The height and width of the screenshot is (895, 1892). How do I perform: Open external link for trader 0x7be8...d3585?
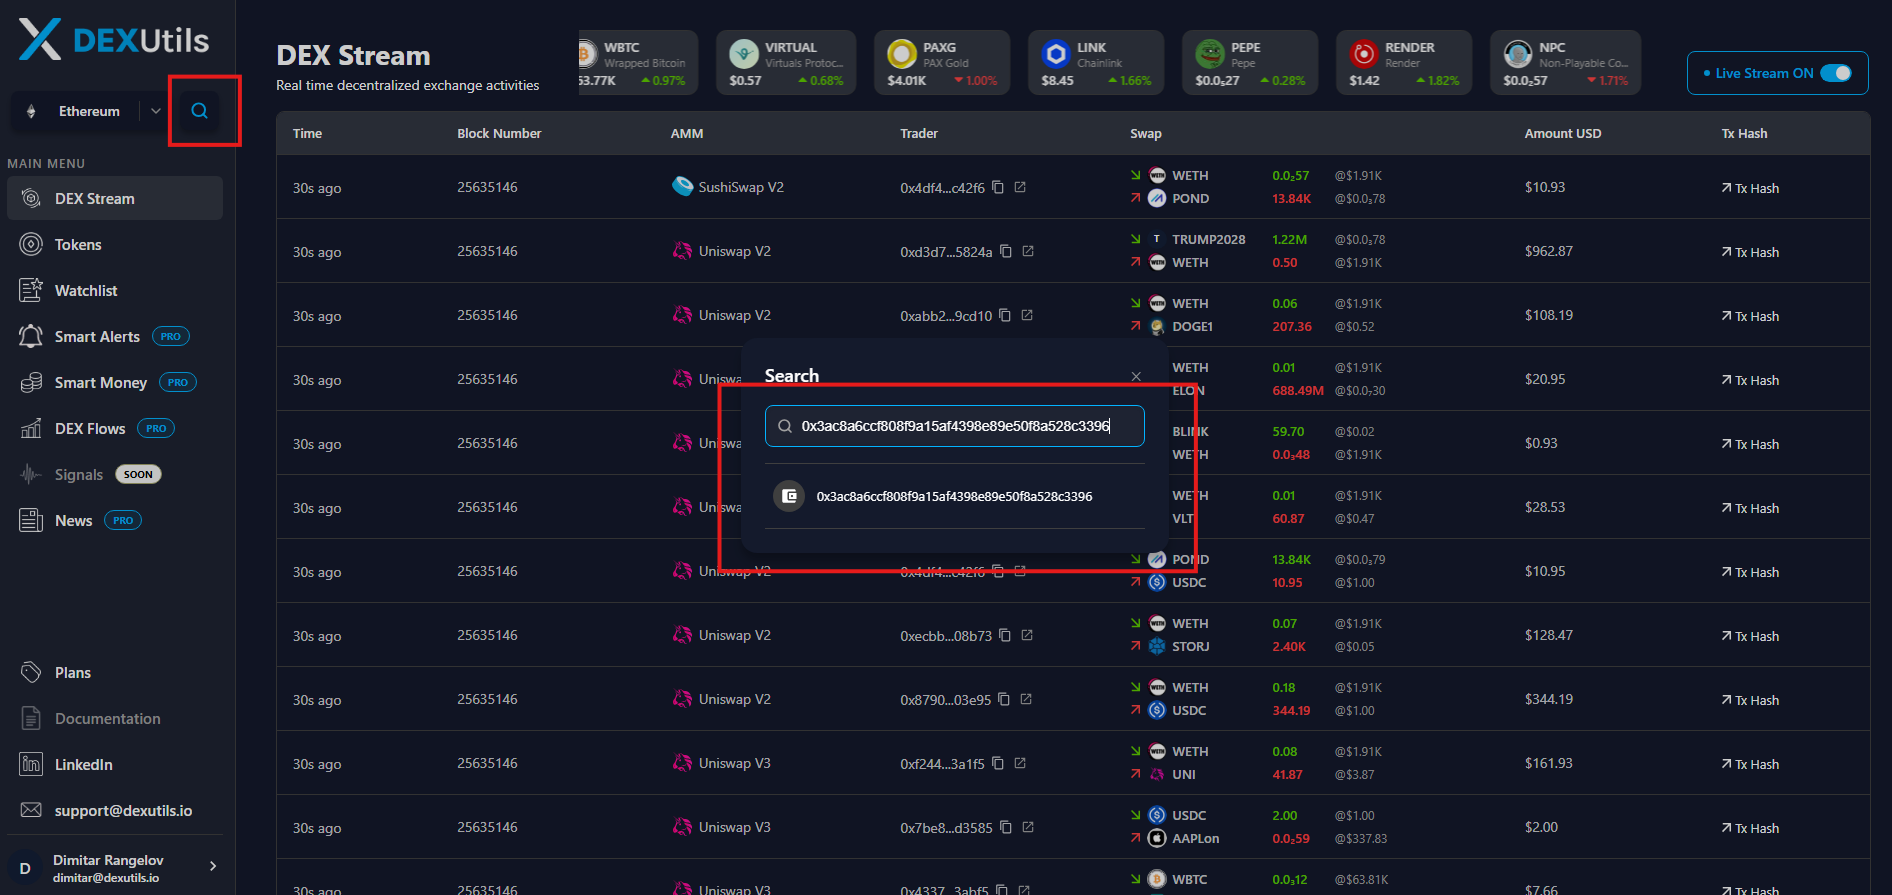[1028, 827]
